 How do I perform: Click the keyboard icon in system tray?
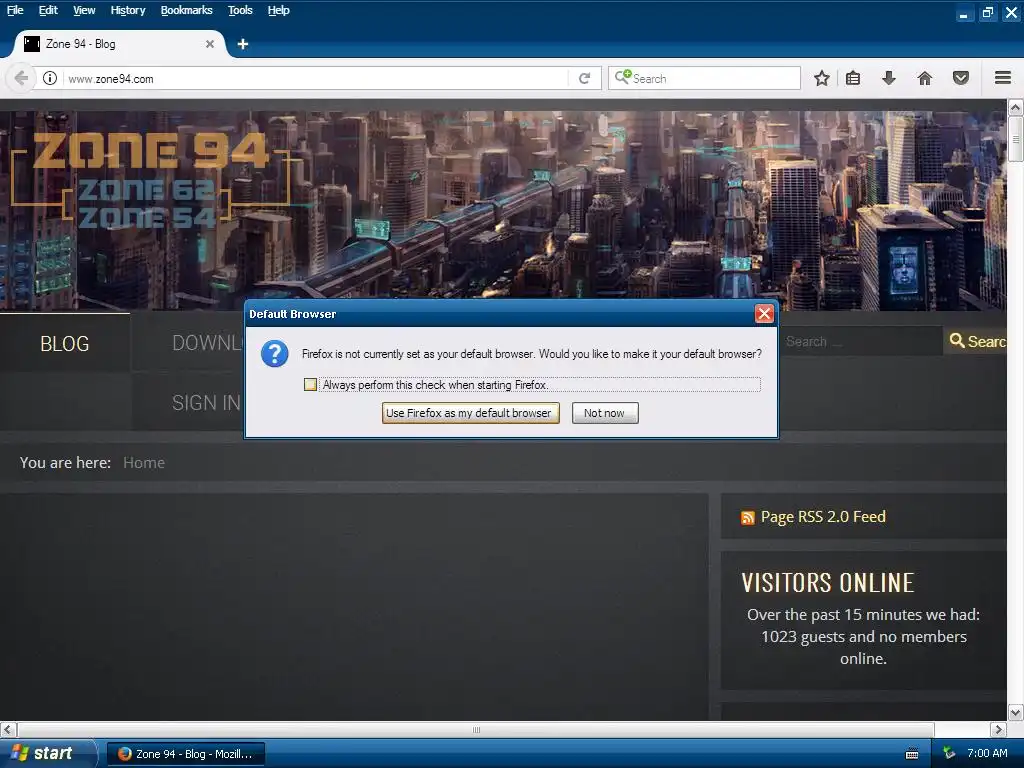pos(912,754)
